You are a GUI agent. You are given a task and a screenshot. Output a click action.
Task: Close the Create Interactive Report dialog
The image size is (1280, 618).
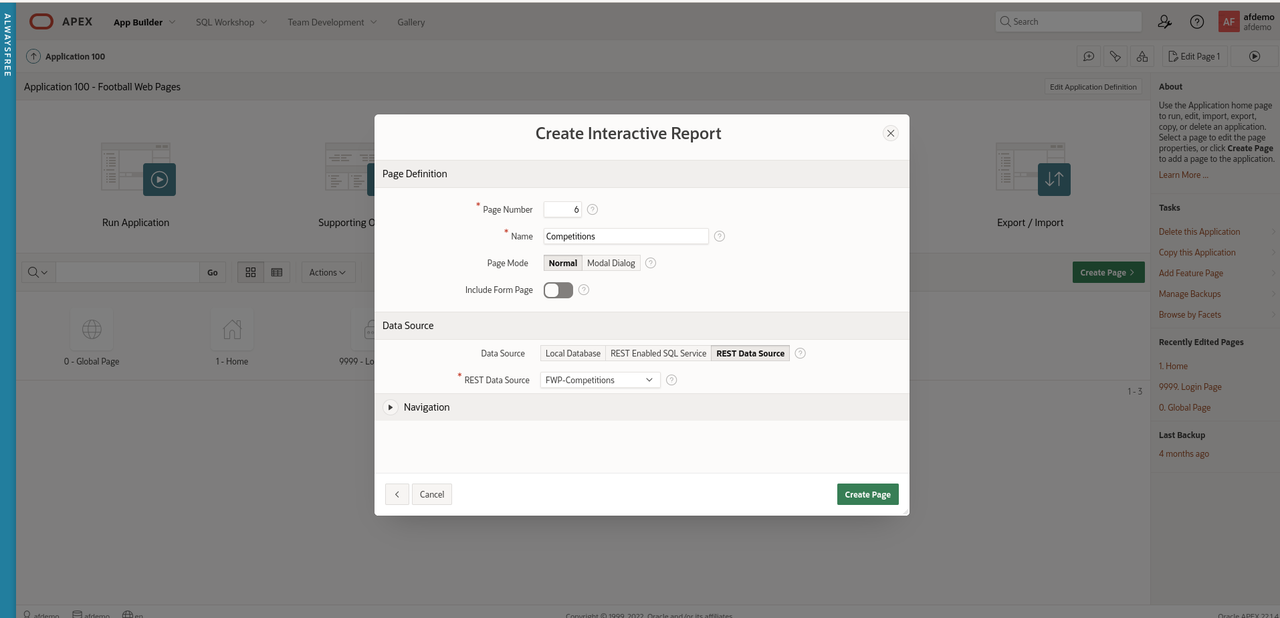[x=890, y=133]
